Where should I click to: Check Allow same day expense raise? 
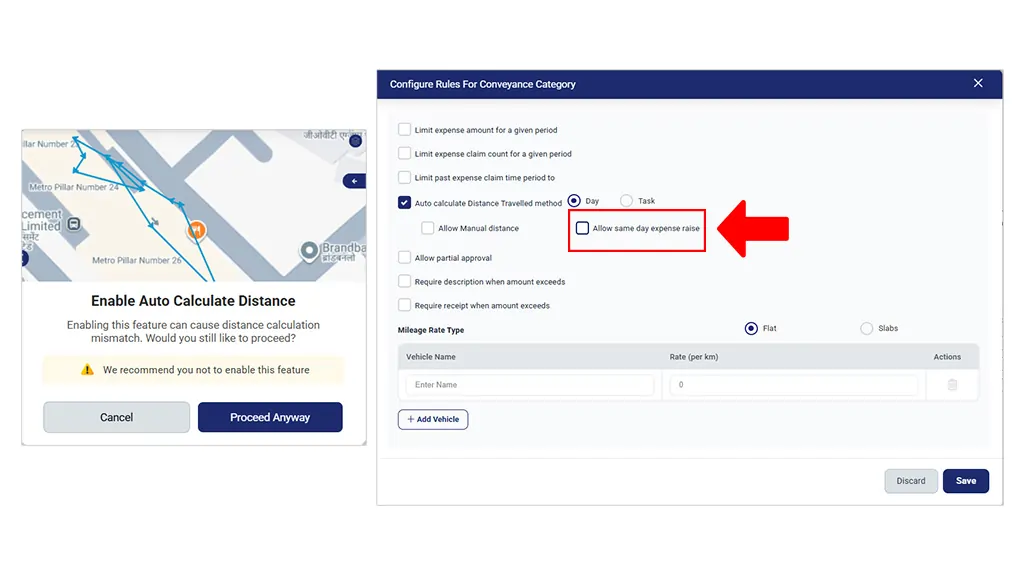[582, 228]
